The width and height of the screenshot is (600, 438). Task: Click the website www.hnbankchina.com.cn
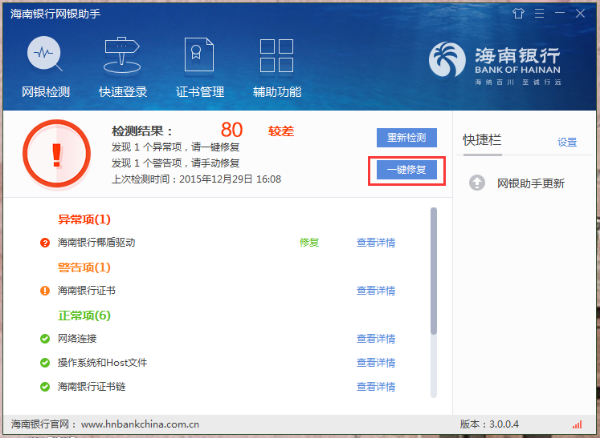tap(140, 424)
